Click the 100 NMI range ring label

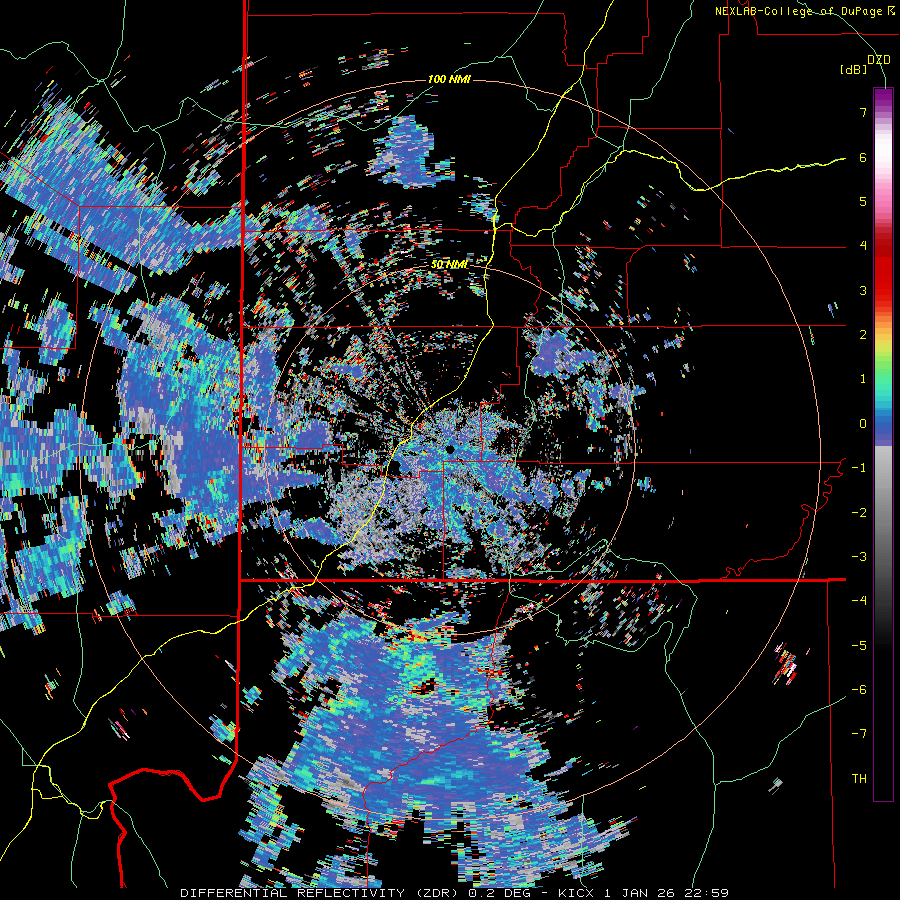(449, 79)
